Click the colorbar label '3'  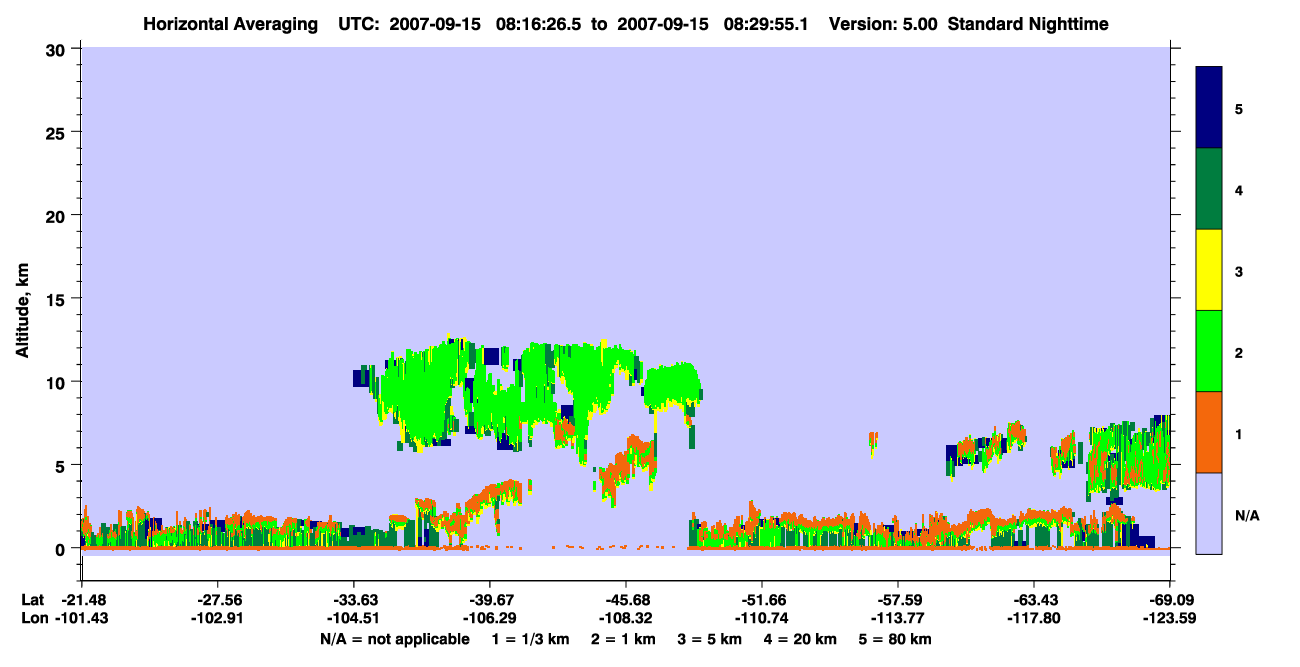pyautogui.click(x=1239, y=270)
